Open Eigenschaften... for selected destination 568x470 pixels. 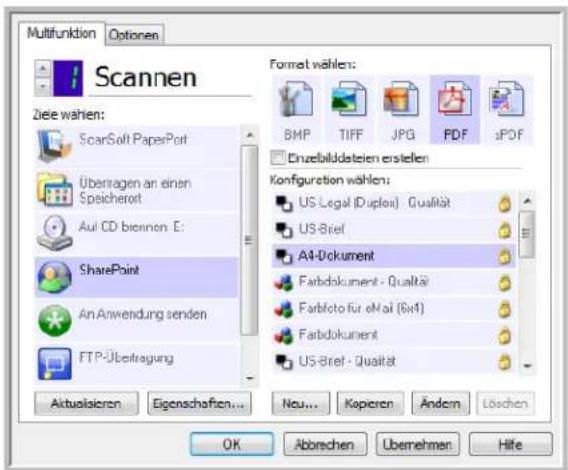(x=199, y=403)
